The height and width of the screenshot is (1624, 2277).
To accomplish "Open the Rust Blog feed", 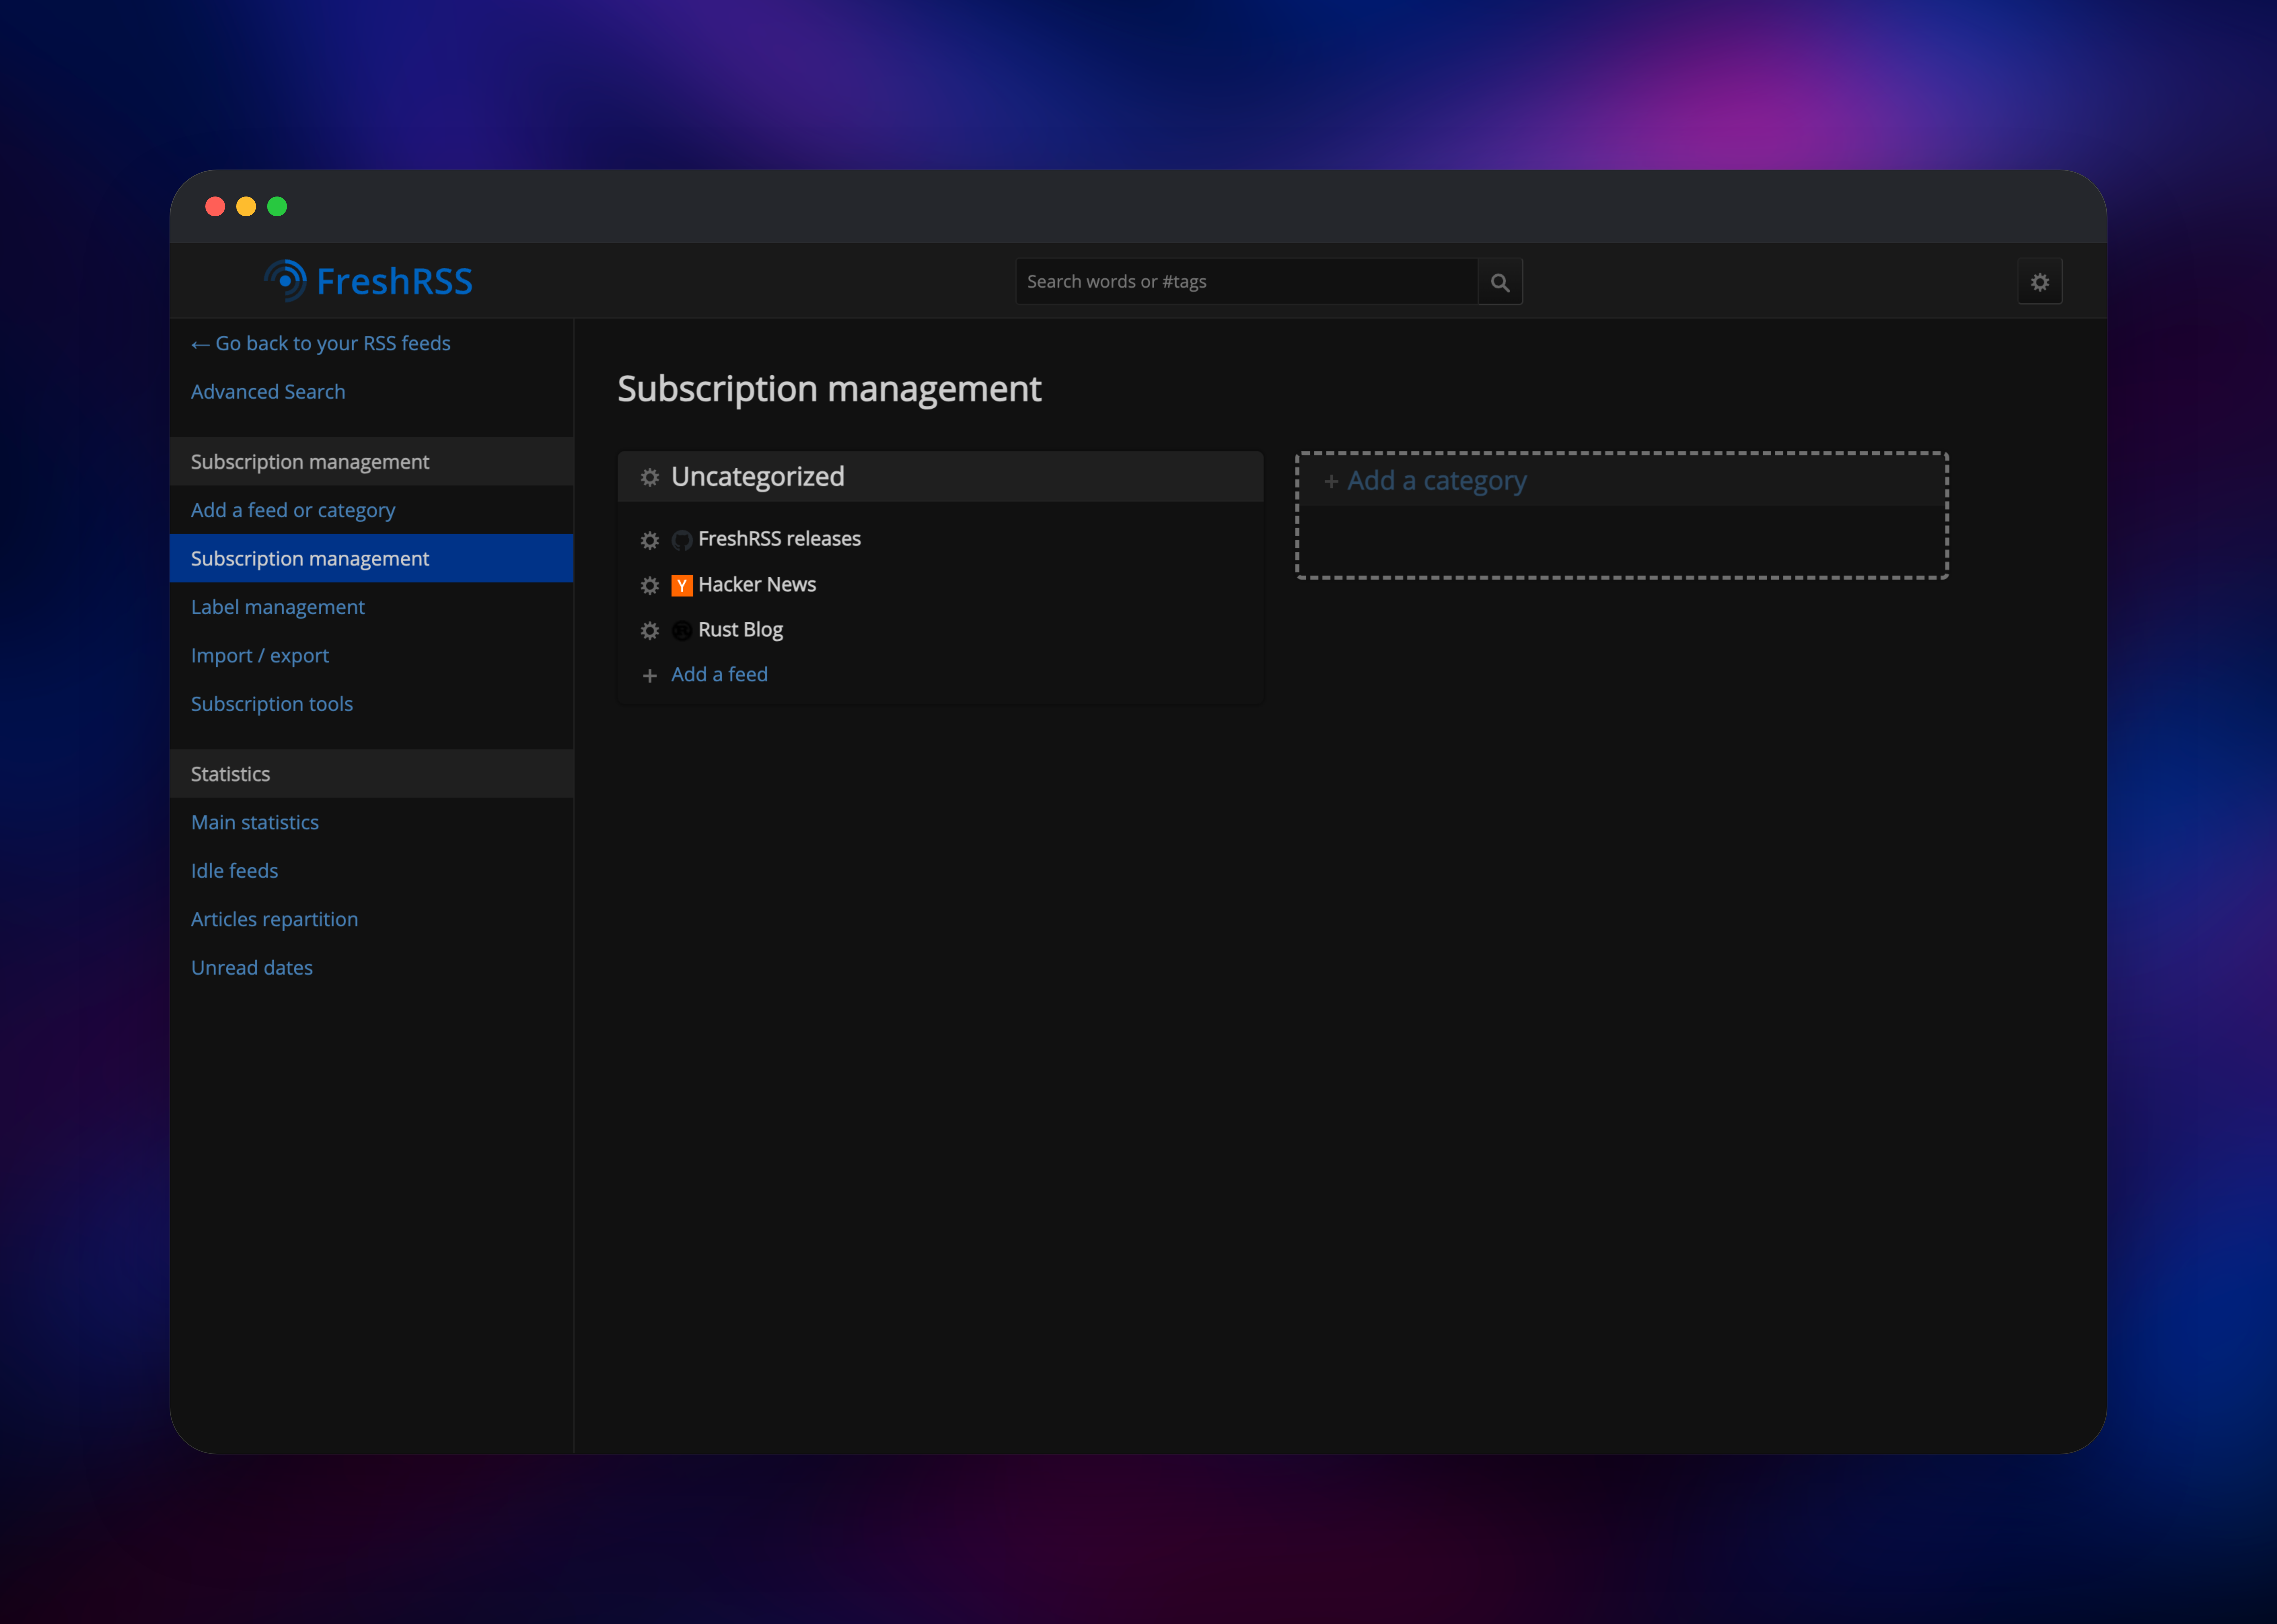I will coord(741,630).
